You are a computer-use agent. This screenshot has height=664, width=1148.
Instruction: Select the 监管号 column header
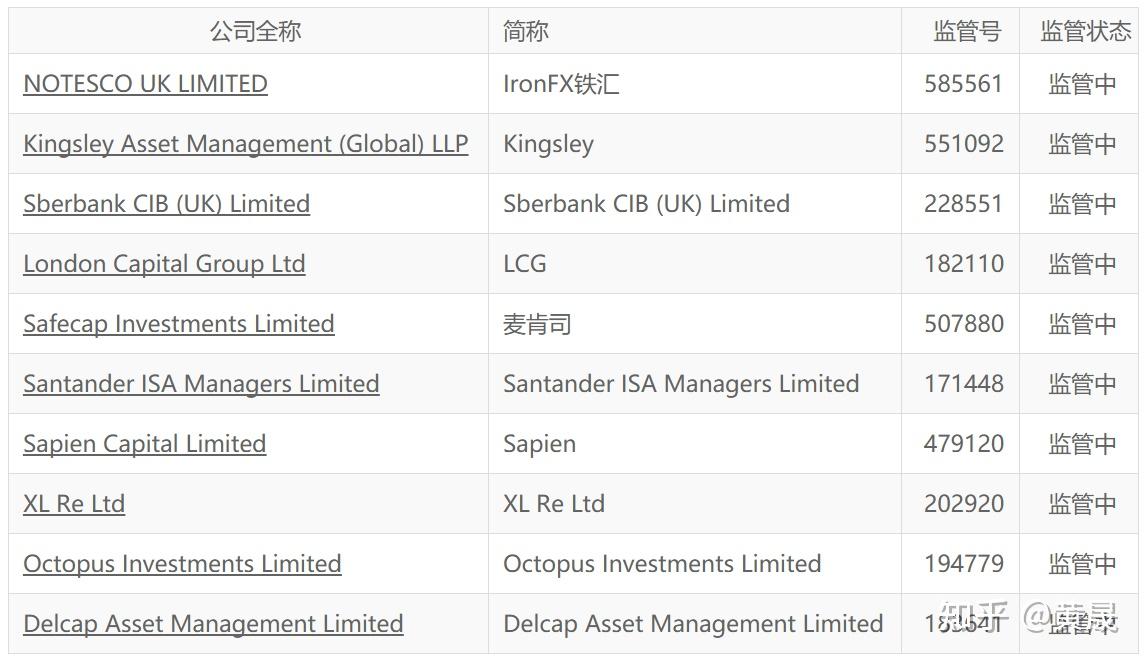coord(966,31)
